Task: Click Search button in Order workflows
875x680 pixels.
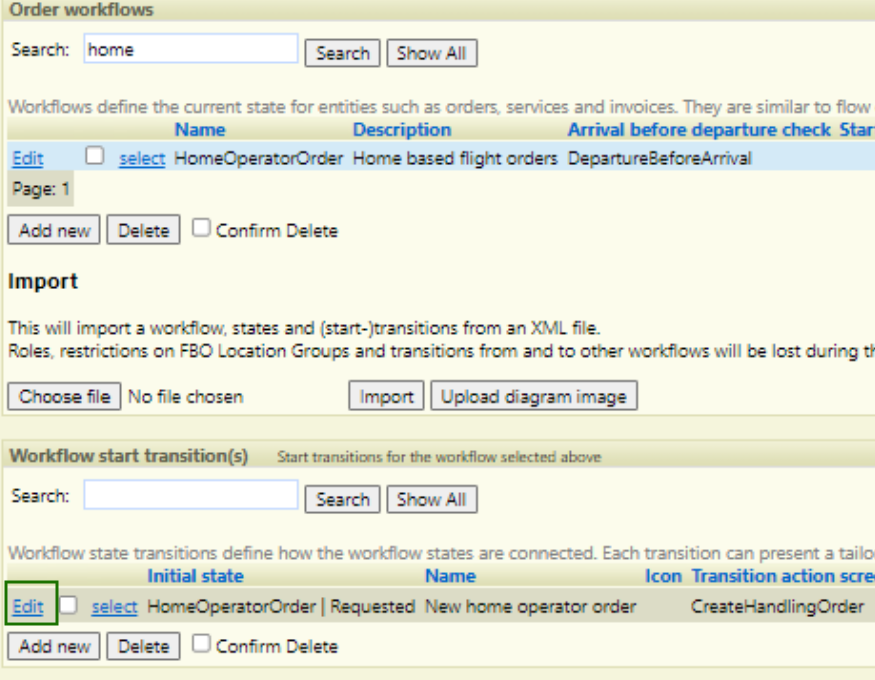Action: point(342,53)
